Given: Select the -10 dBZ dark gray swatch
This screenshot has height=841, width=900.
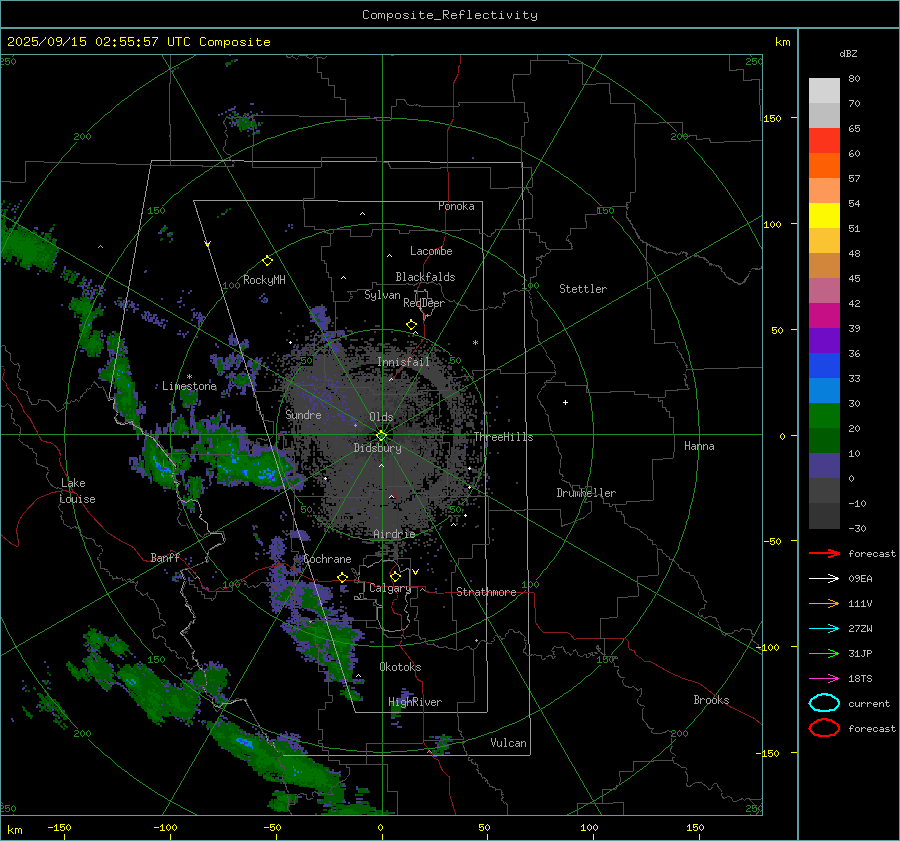Looking at the screenshot, I should pos(824,515).
